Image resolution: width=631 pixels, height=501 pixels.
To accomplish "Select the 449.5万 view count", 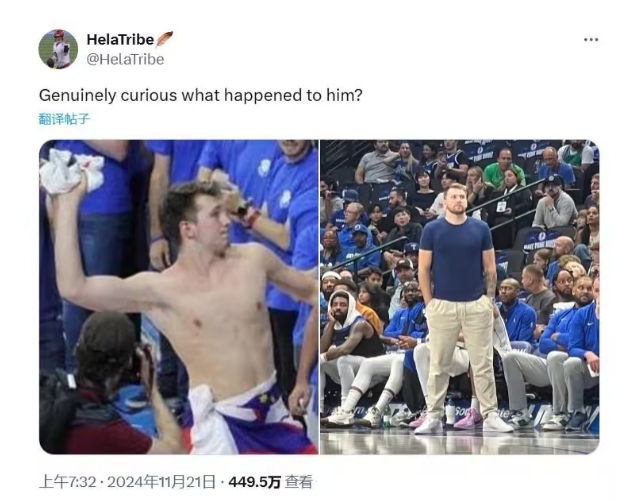I will click(254, 482).
